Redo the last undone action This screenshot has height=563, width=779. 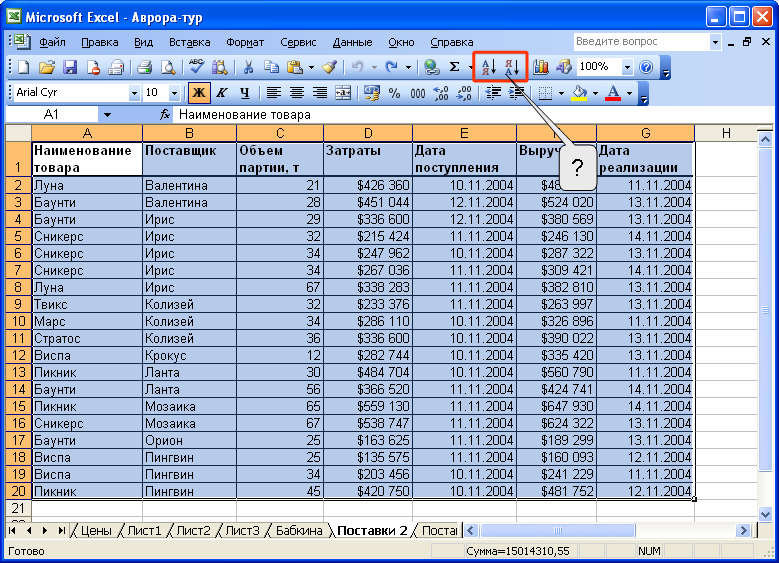(x=392, y=67)
